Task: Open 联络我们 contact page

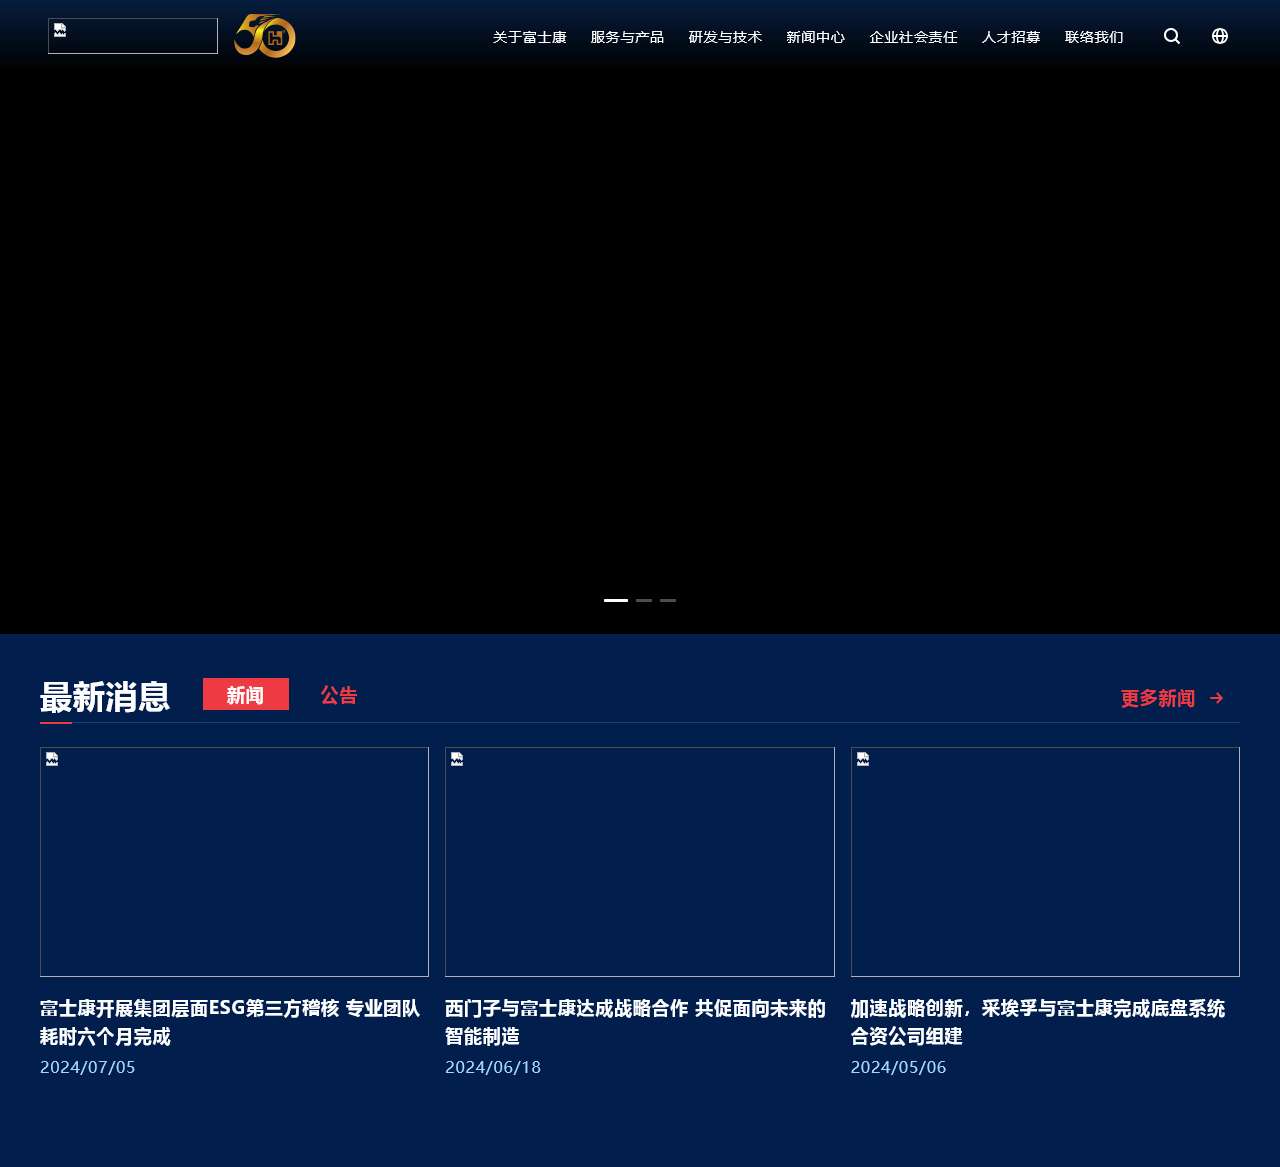Action: pos(1094,37)
